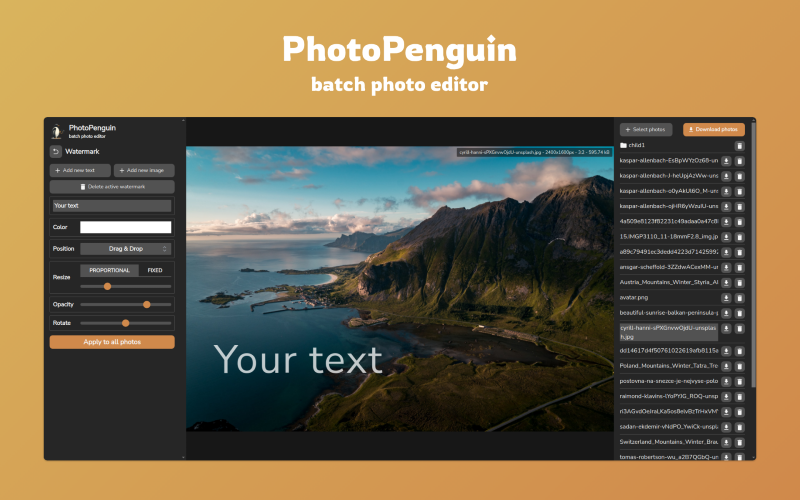Screen dimensions: 800x500
Task: Click the Rotate slider handle
Action: (126, 323)
